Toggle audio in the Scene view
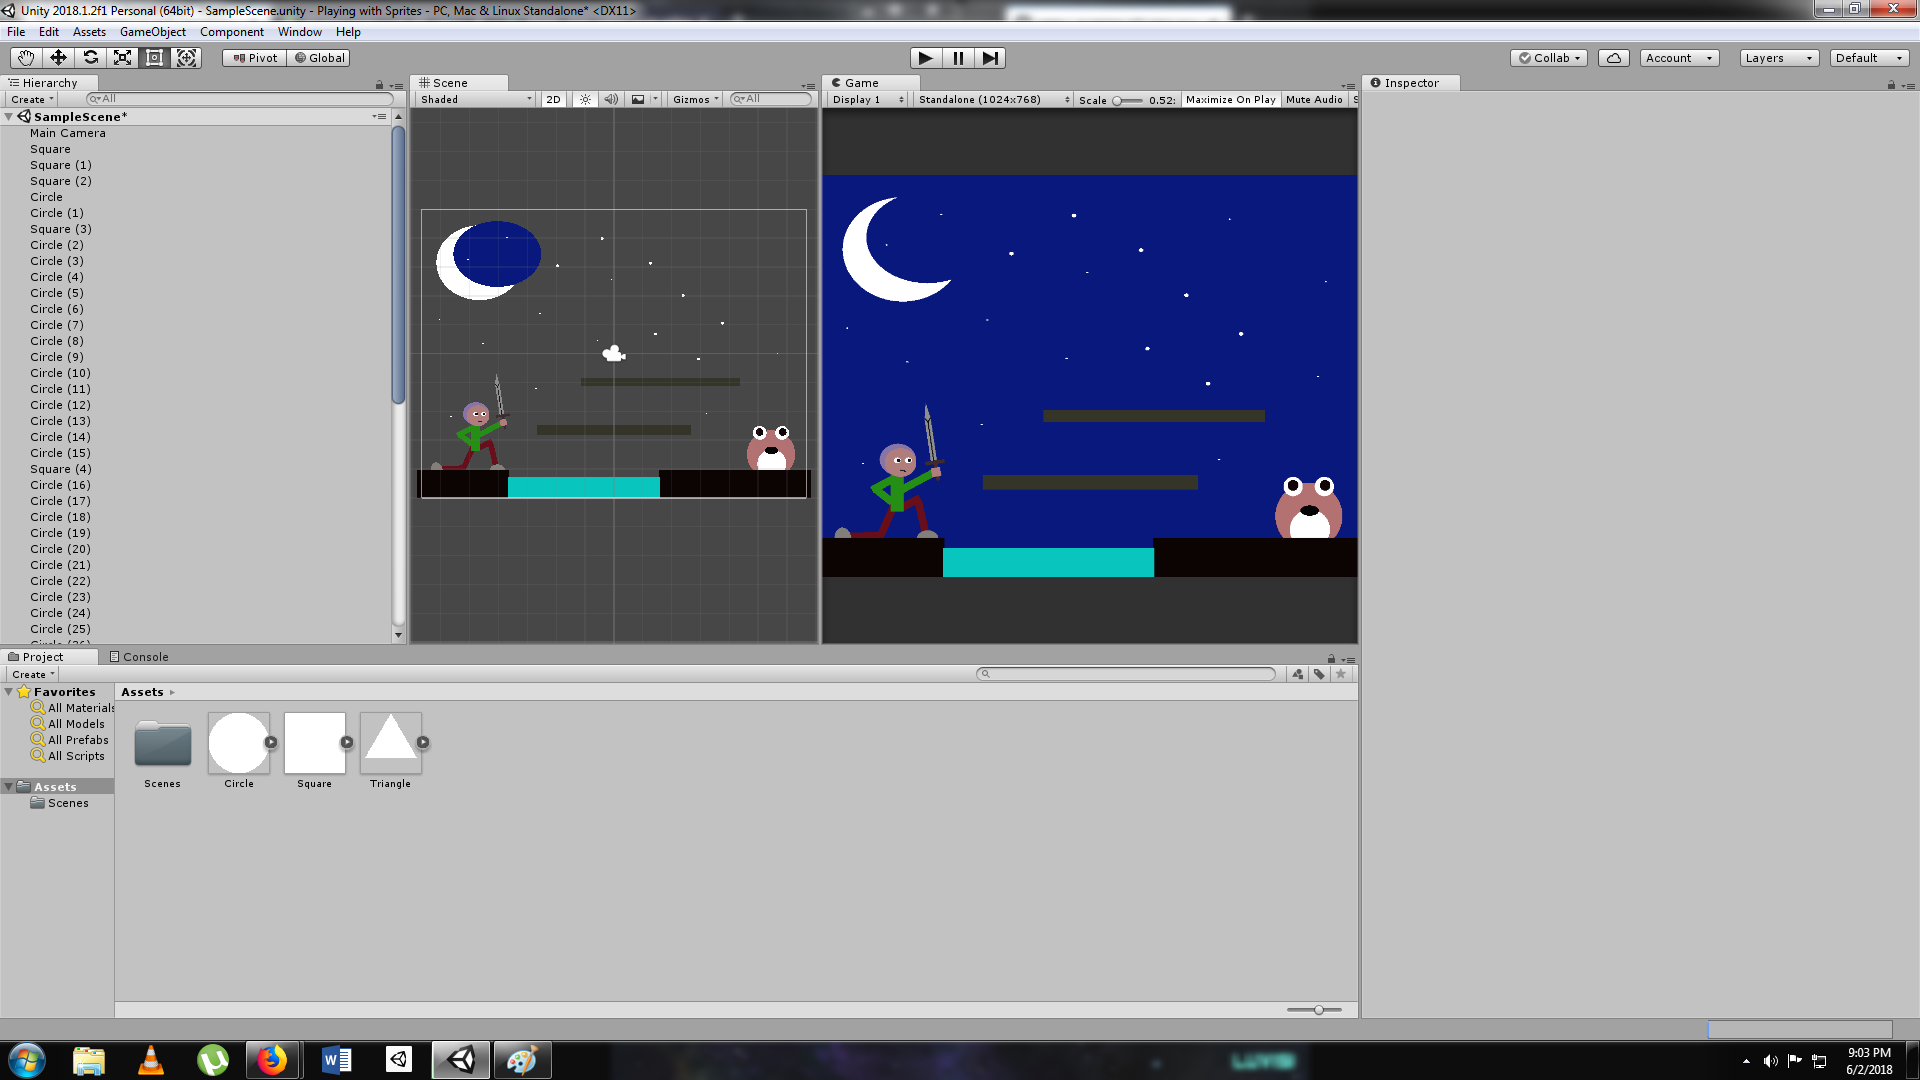The width and height of the screenshot is (1920, 1080). 610,99
